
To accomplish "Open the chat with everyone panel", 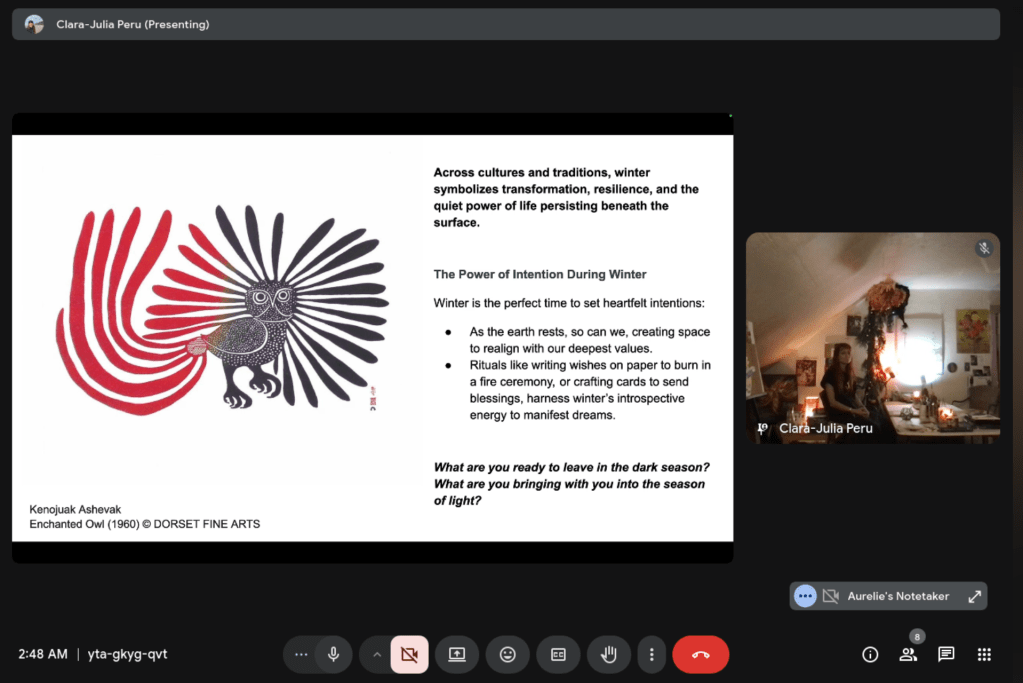I will pyautogui.click(x=946, y=654).
